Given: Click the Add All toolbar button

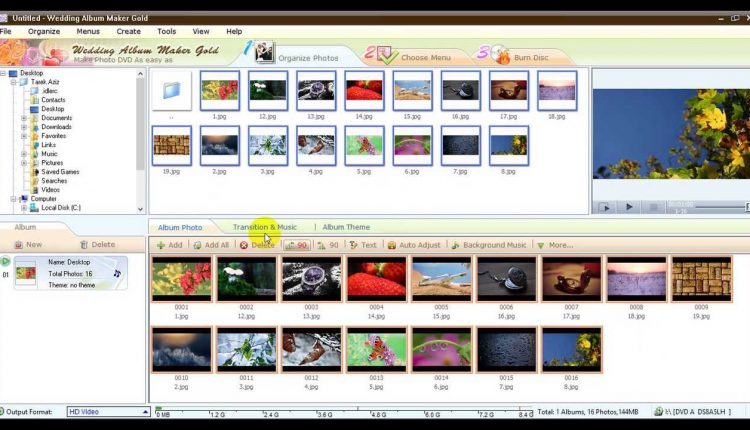Looking at the screenshot, I should [x=211, y=245].
